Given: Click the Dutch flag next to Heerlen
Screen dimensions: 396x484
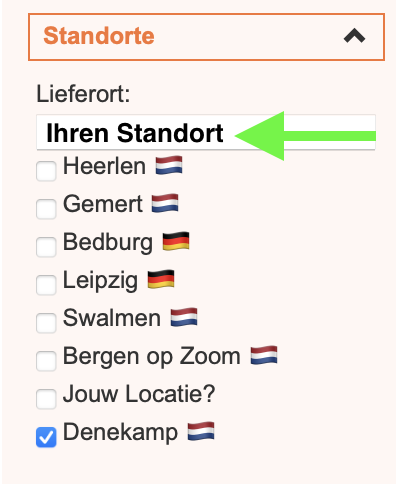Looking at the screenshot, I should pyautogui.click(x=169, y=165).
